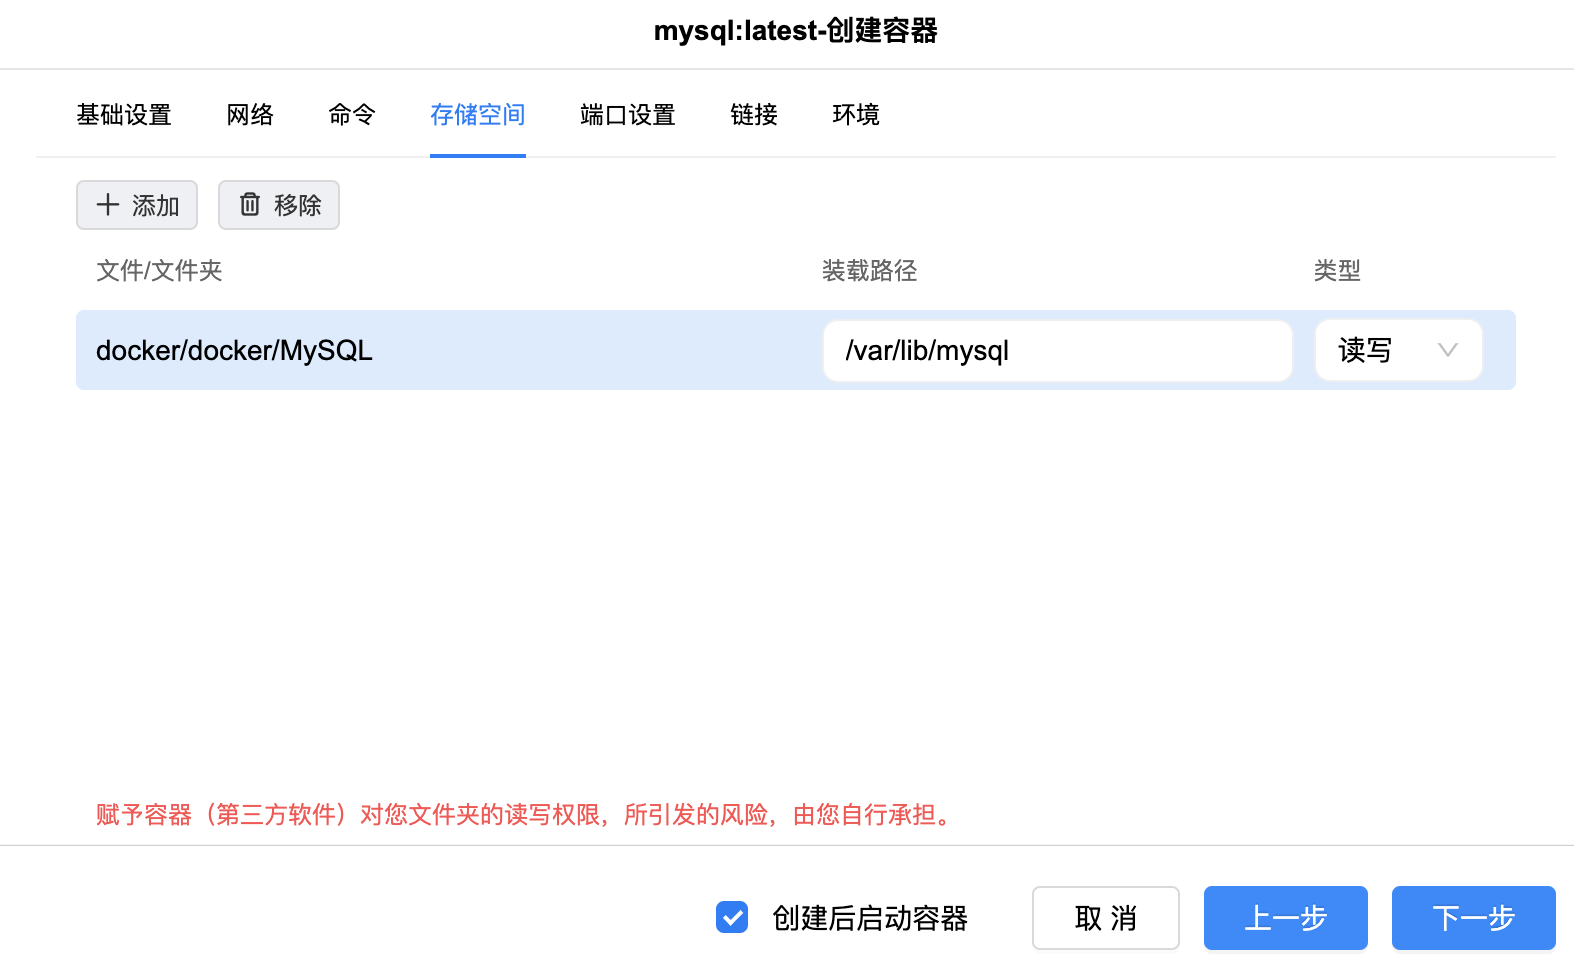Click the red permission warning text
The image size is (1574, 974).
(526, 815)
